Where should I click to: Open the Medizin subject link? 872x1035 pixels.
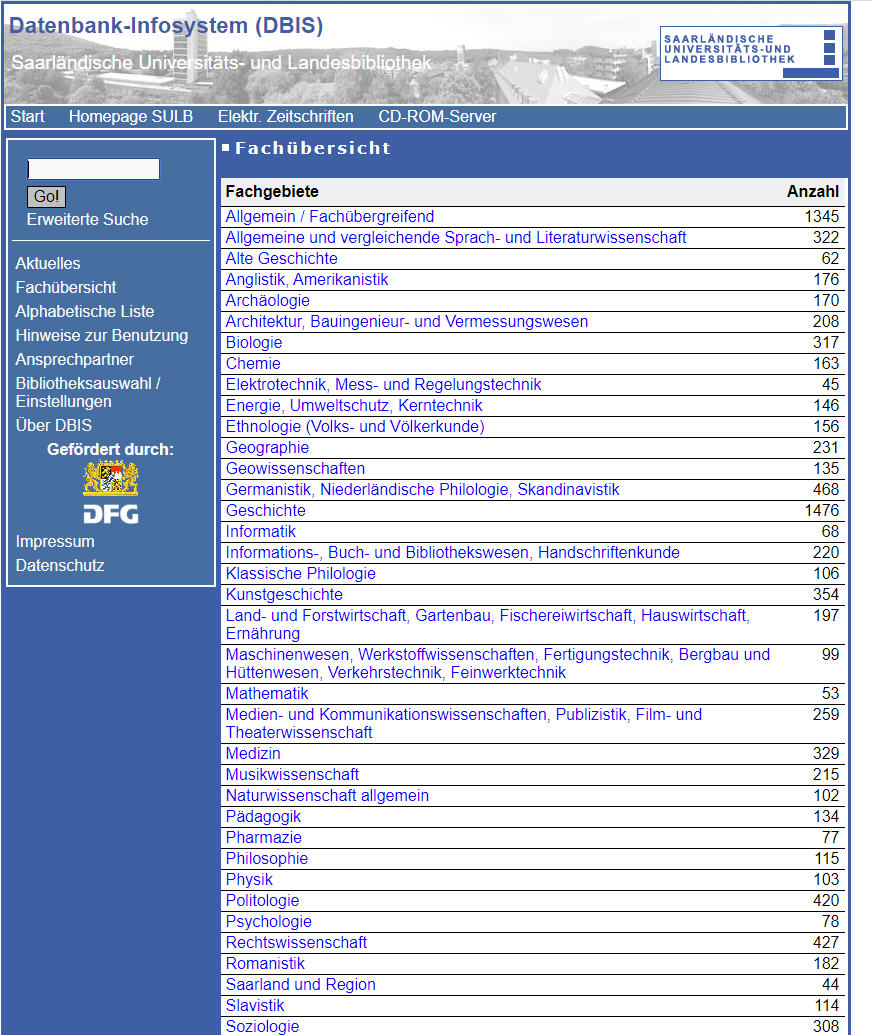[253, 754]
